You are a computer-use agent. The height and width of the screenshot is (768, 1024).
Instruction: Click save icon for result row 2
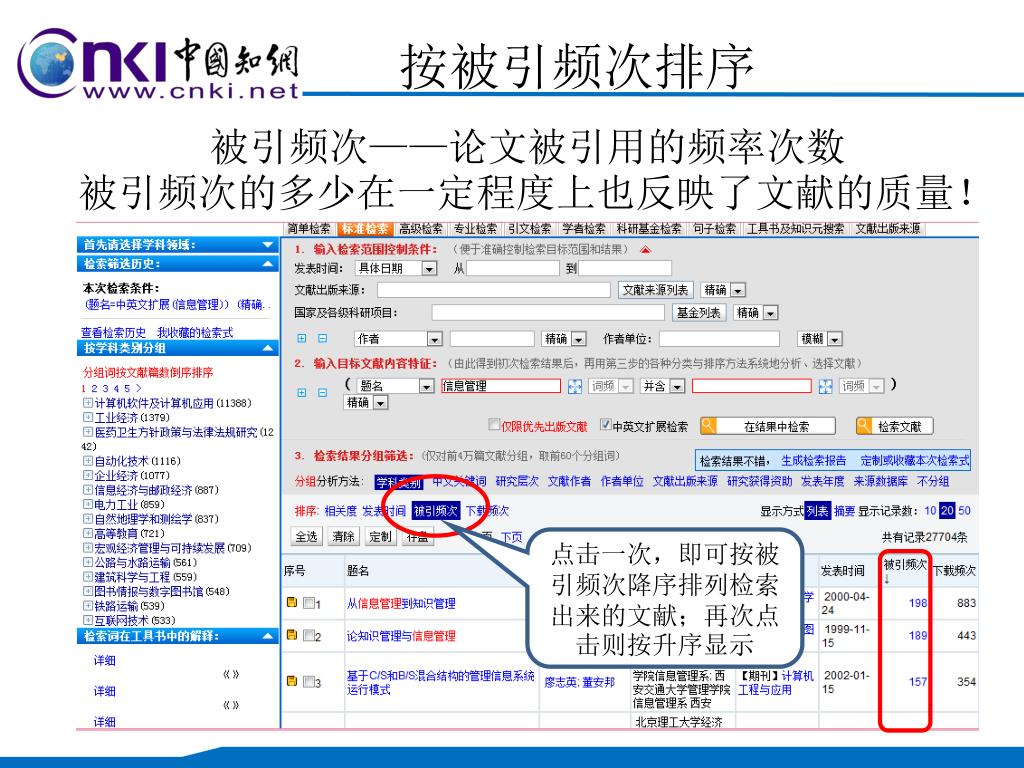(292, 634)
